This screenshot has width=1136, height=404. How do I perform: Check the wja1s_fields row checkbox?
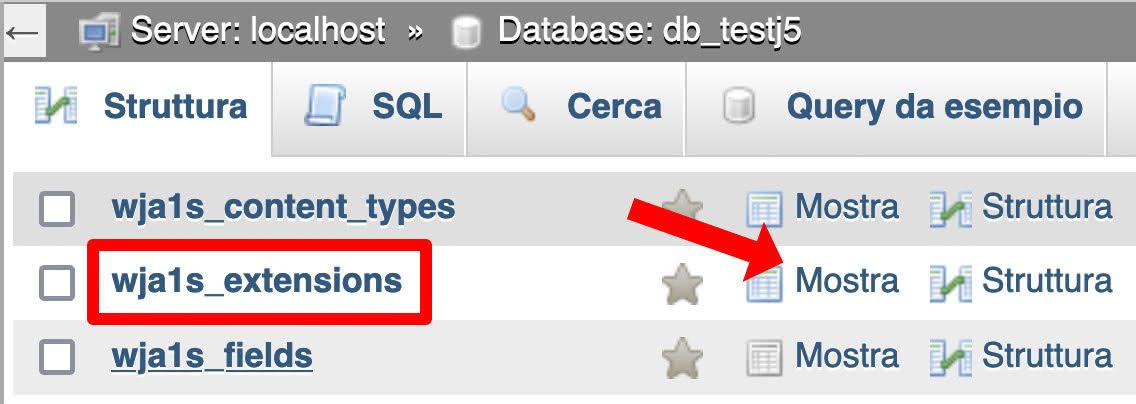[x=57, y=357]
